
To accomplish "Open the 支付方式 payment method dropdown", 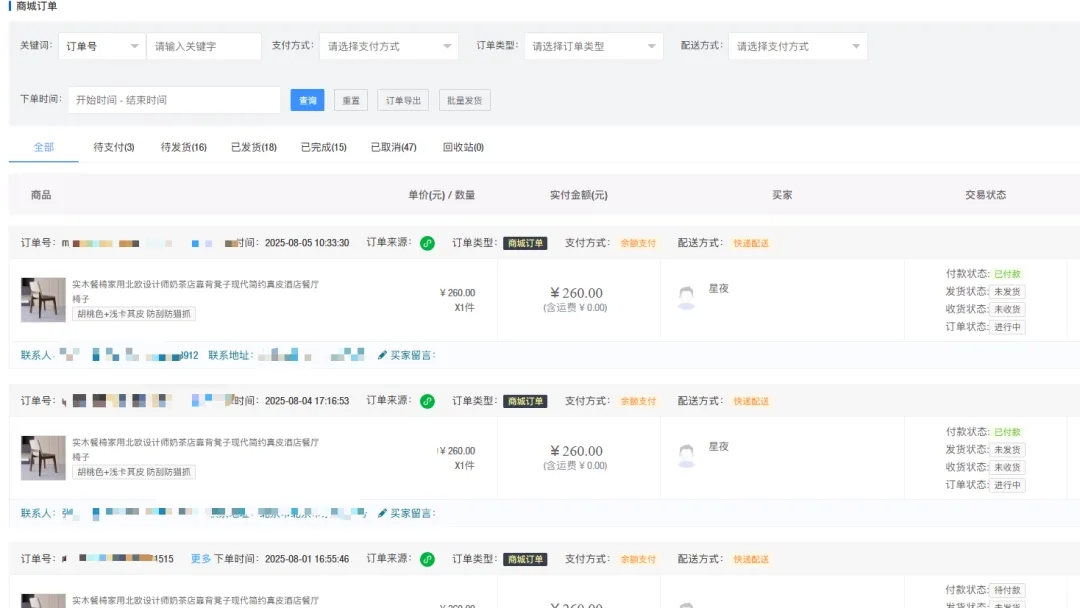I will coord(388,46).
